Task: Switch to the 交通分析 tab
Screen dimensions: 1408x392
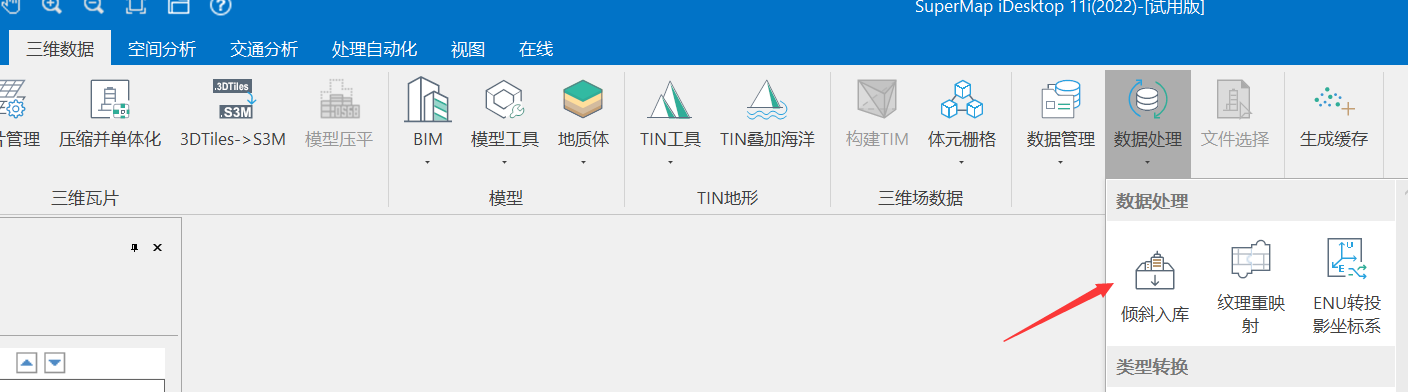Action: (x=264, y=49)
